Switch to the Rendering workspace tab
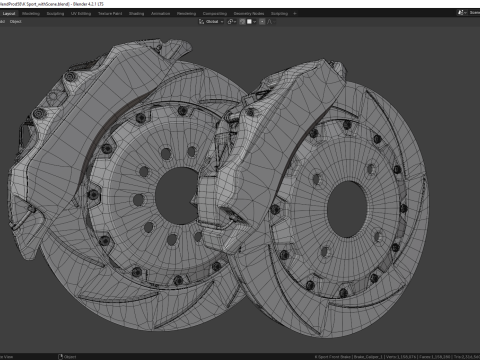This screenshot has height=360, width=480. [x=187, y=14]
